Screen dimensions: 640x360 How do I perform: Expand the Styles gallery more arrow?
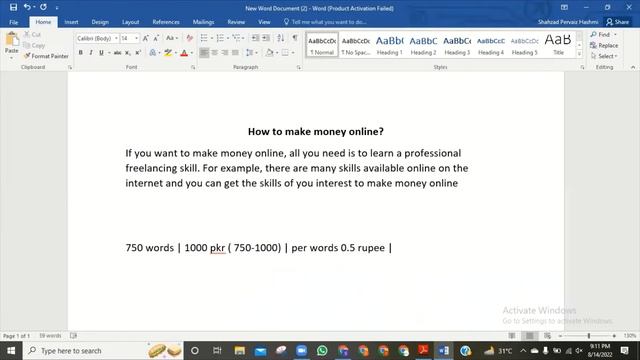click(579, 53)
